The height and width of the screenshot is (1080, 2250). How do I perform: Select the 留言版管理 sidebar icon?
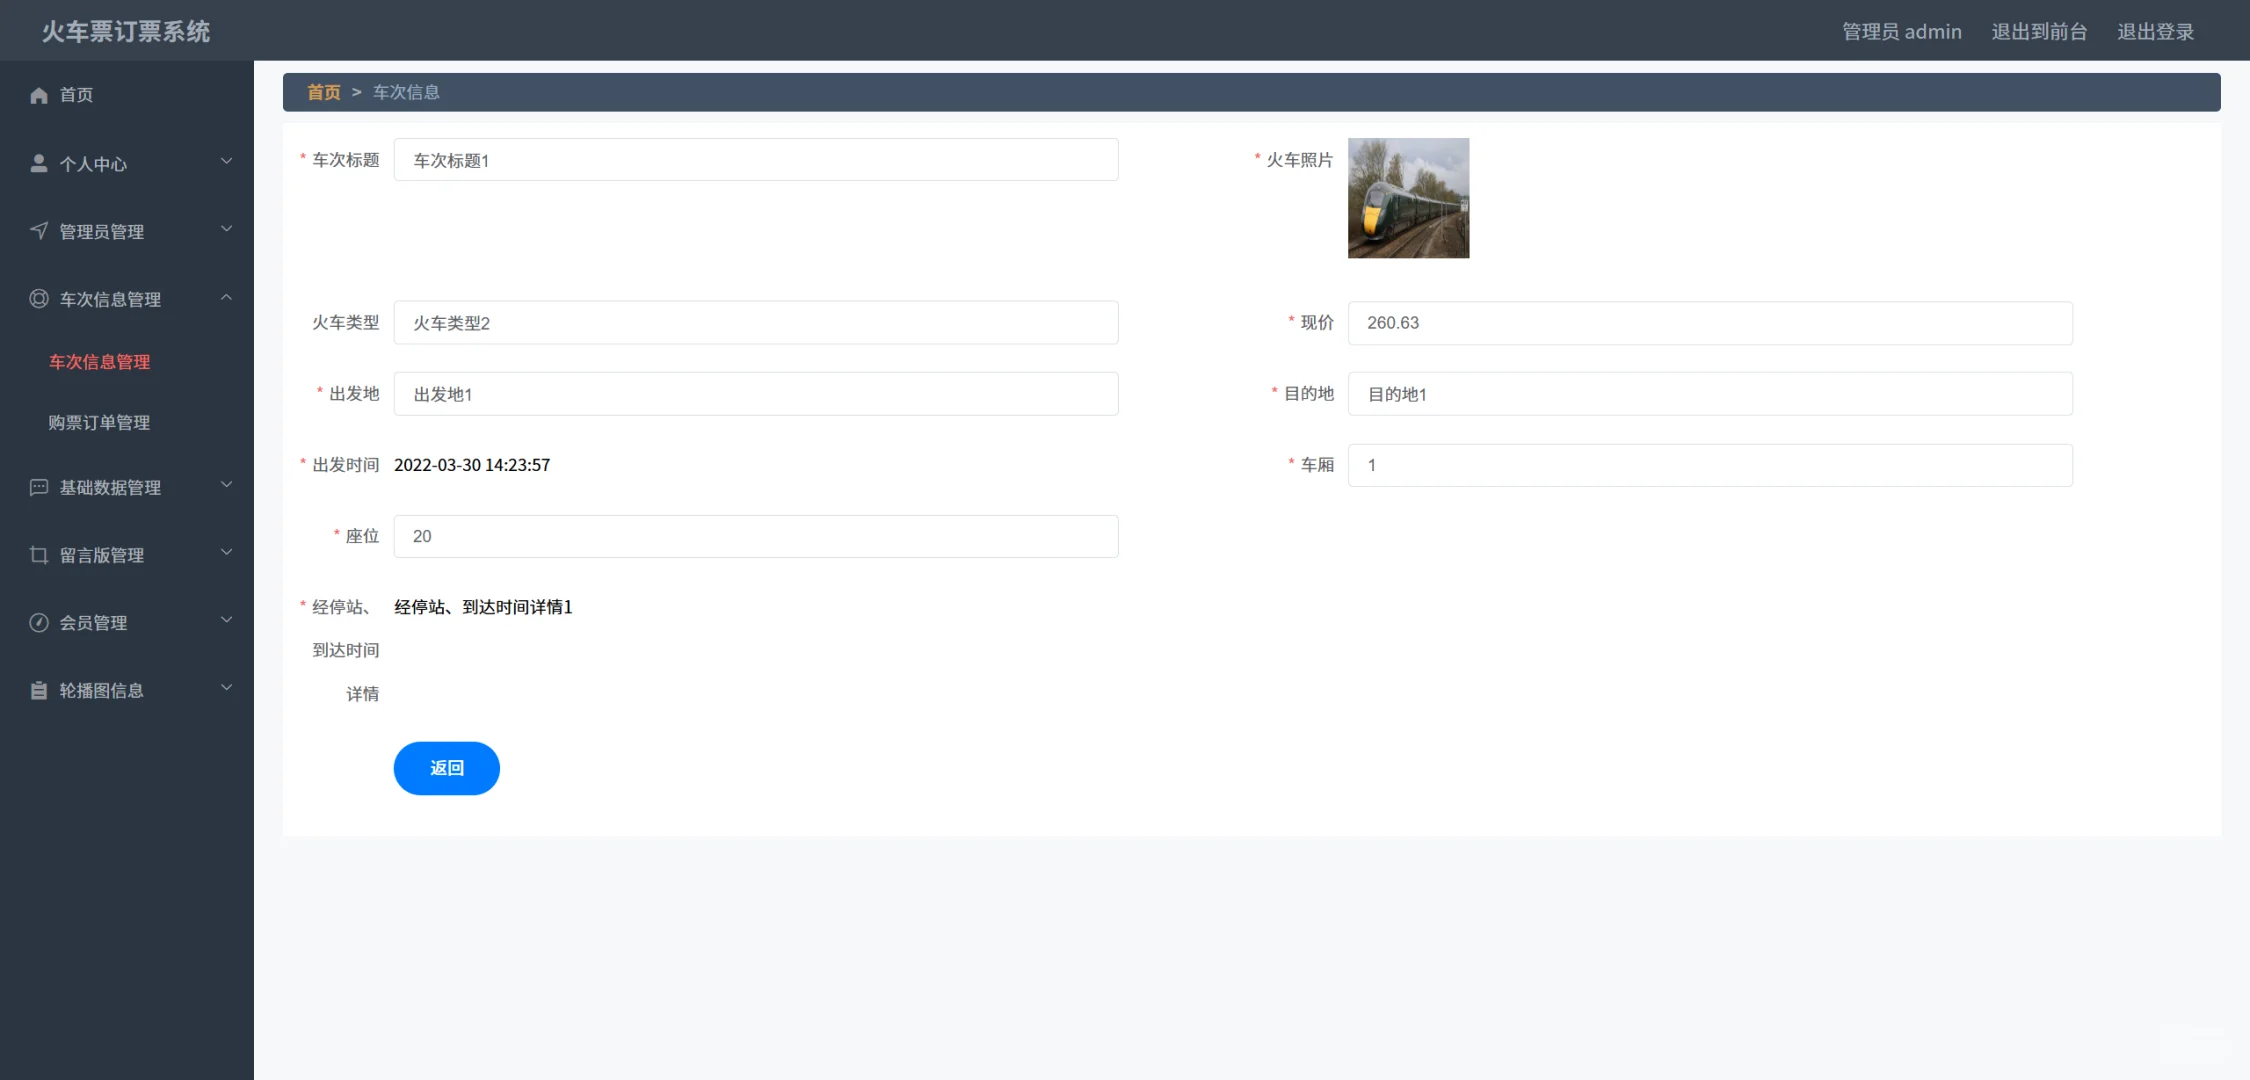click(38, 555)
